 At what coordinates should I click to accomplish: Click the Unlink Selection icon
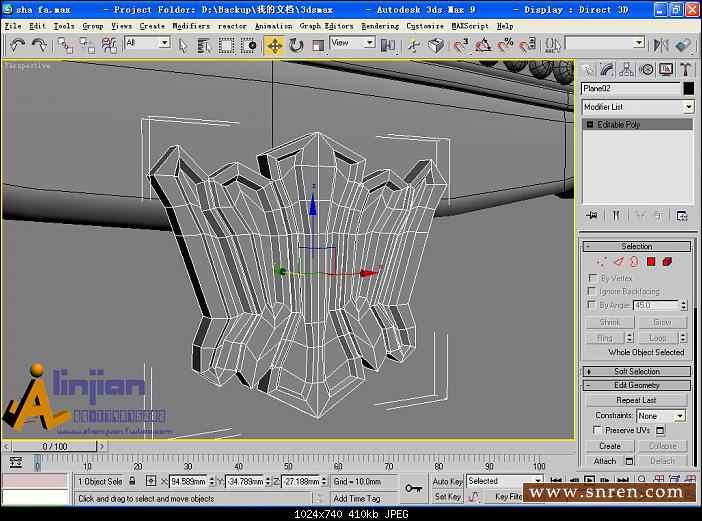point(87,45)
